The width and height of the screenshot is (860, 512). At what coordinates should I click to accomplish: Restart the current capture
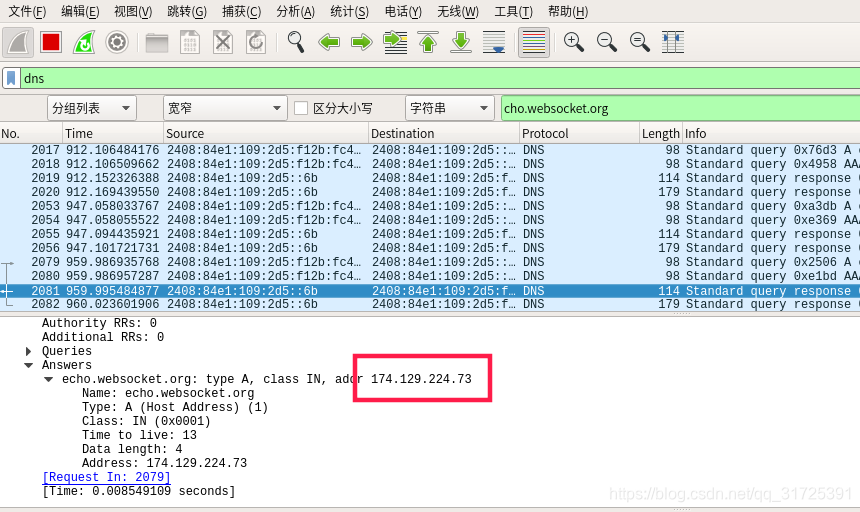pos(84,42)
